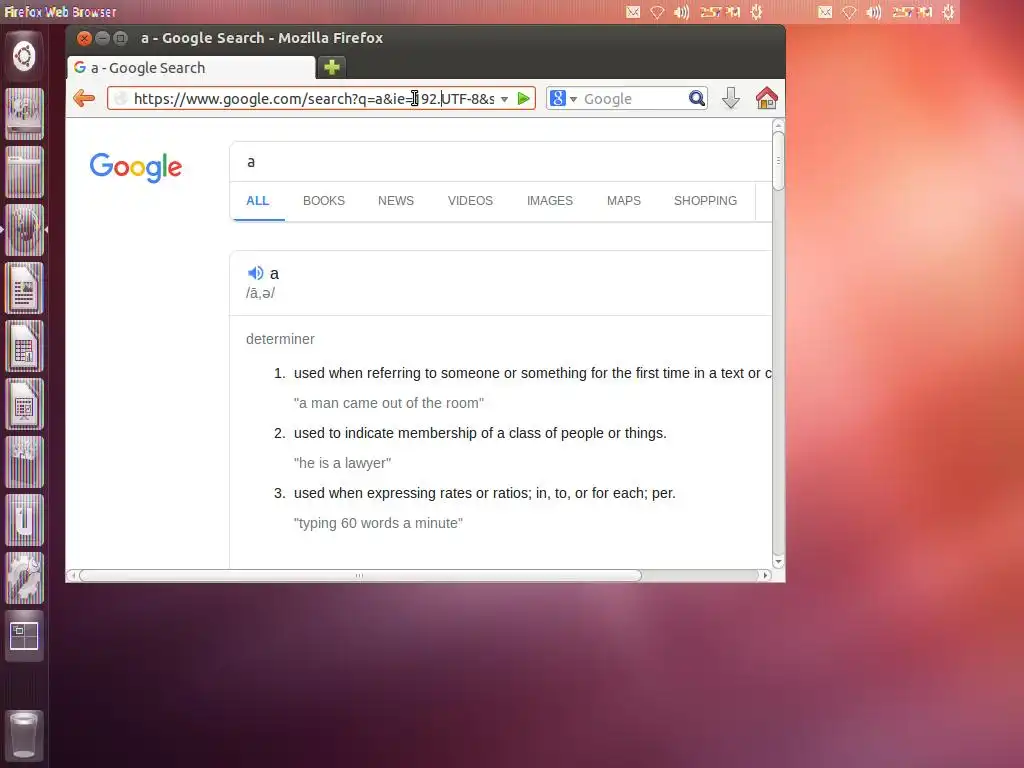Switch to the BOOKS results tab
1024x768 pixels.
[324, 200]
